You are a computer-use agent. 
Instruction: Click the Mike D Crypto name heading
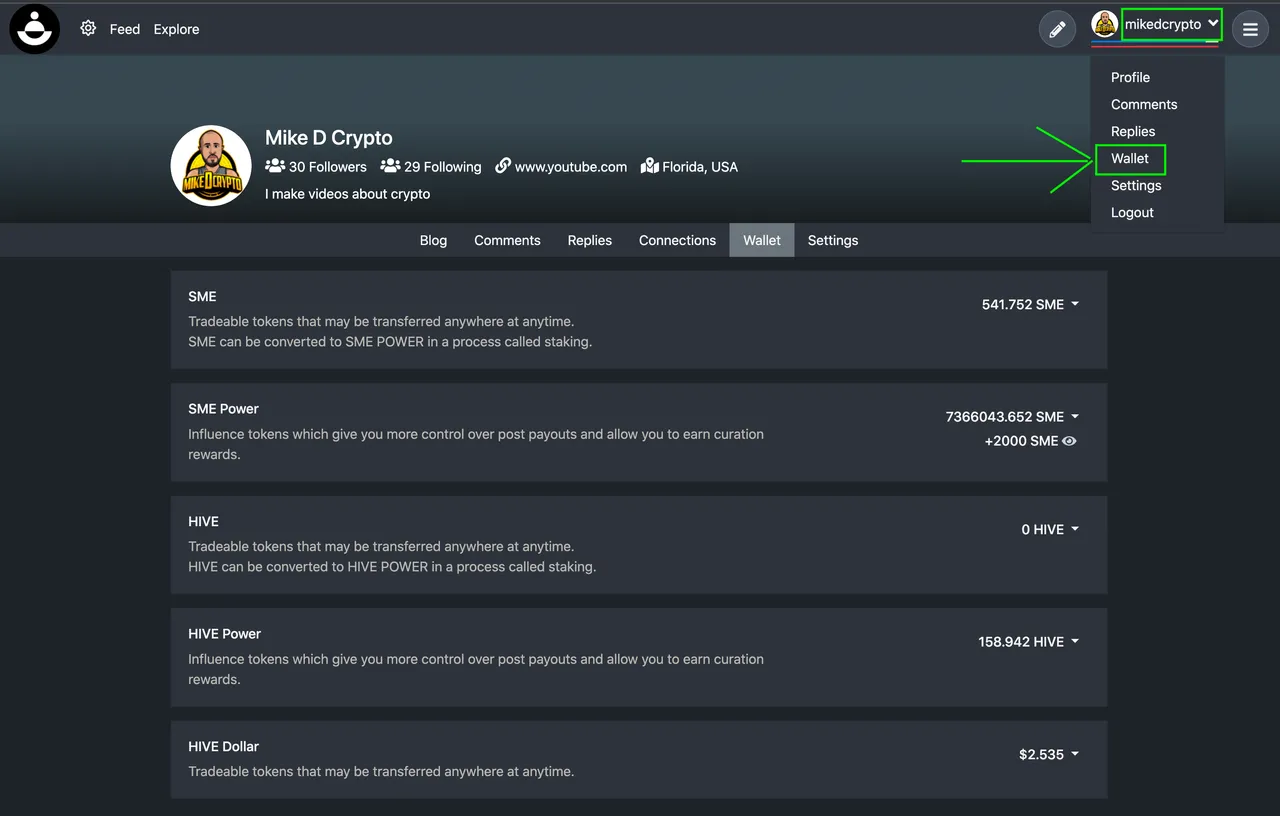329,138
